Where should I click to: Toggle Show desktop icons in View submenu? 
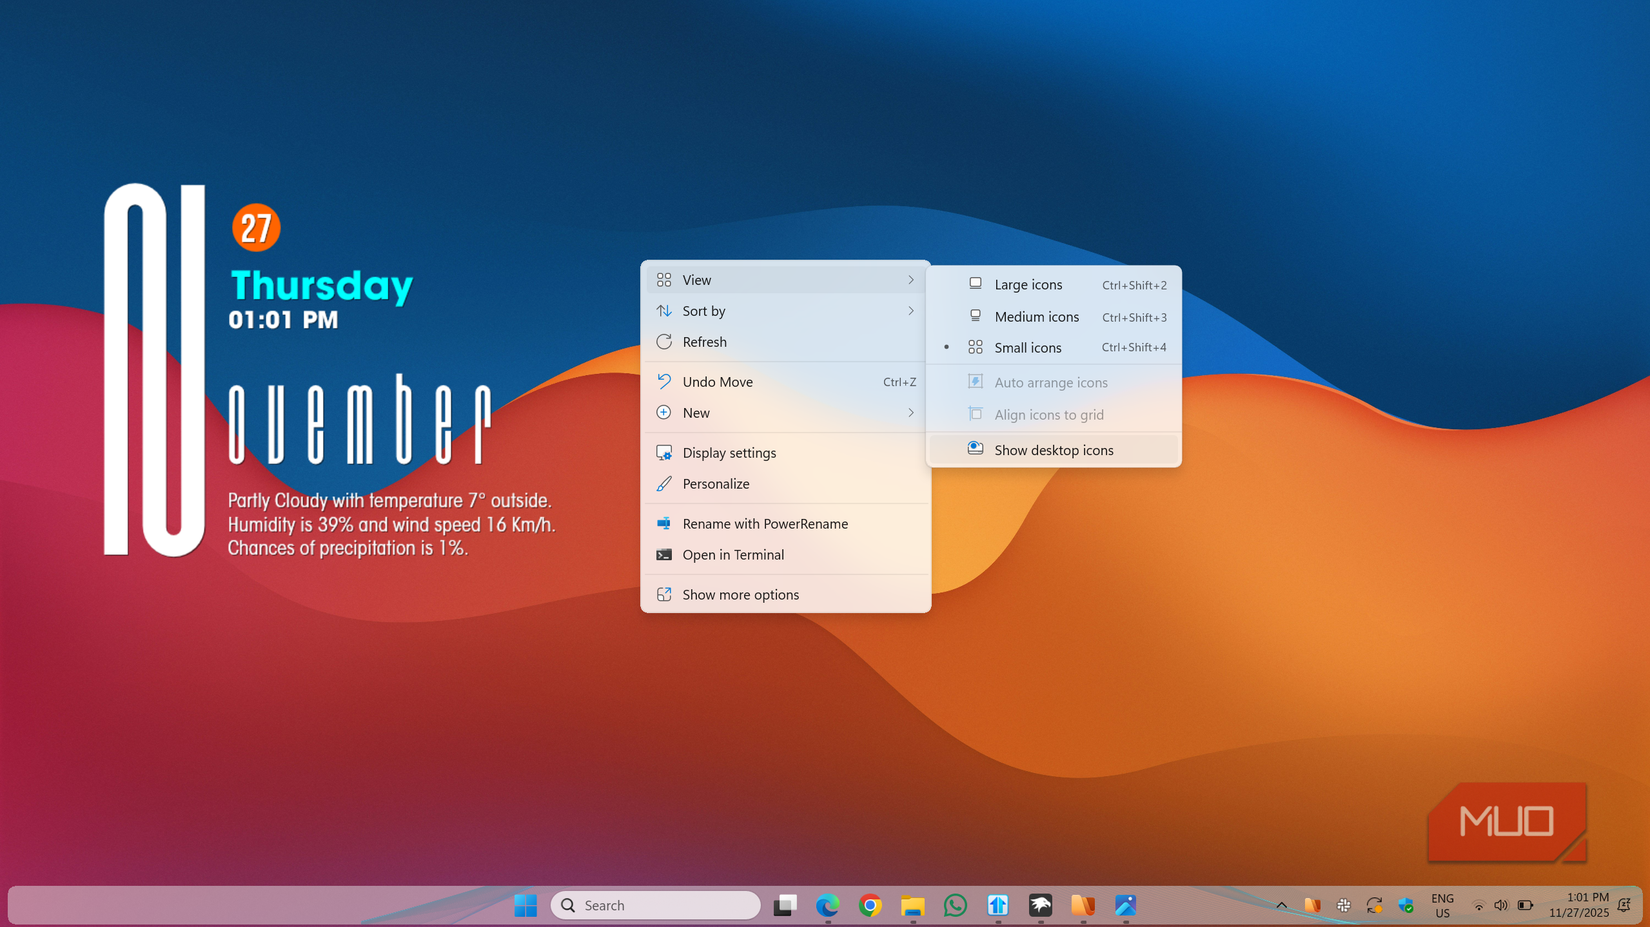(1053, 449)
